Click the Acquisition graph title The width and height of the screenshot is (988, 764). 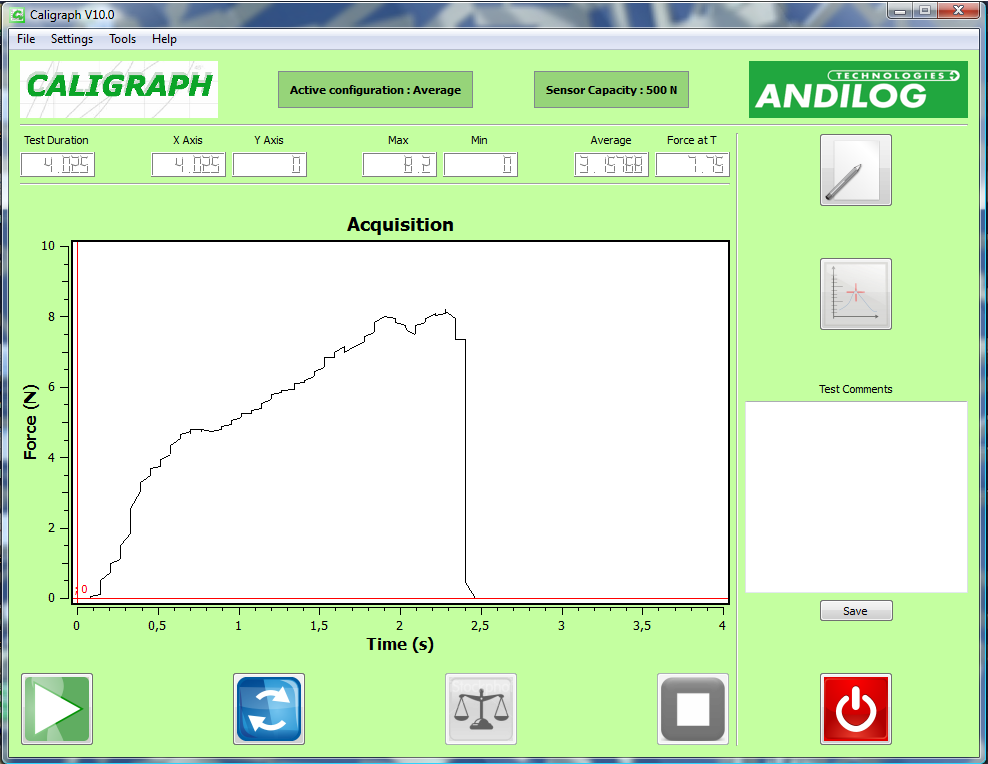coord(400,224)
